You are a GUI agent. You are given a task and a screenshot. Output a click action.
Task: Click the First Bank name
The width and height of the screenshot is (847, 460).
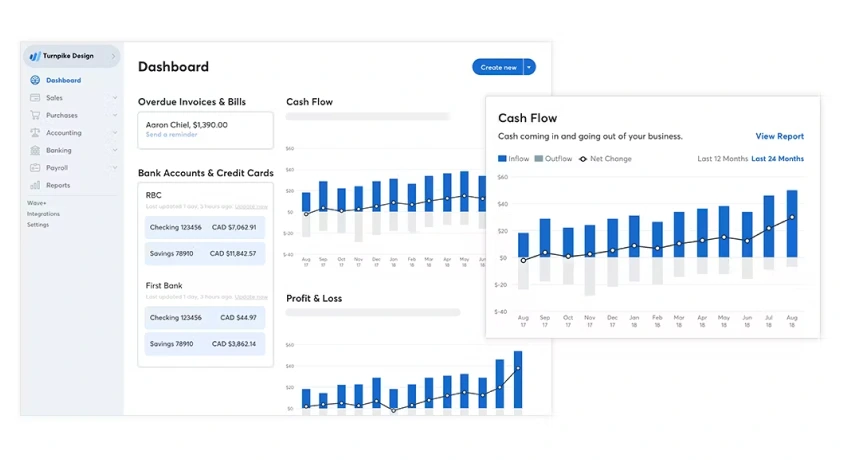(x=164, y=285)
